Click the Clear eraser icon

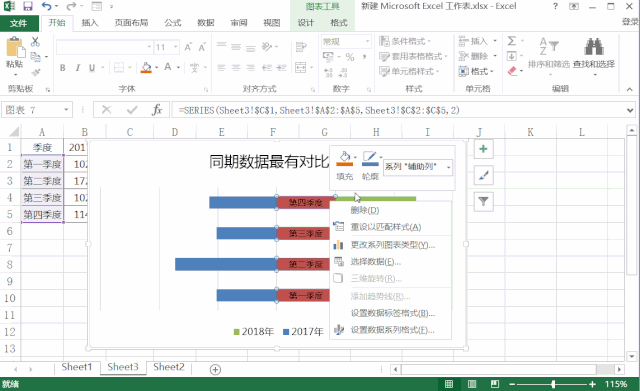coord(512,71)
